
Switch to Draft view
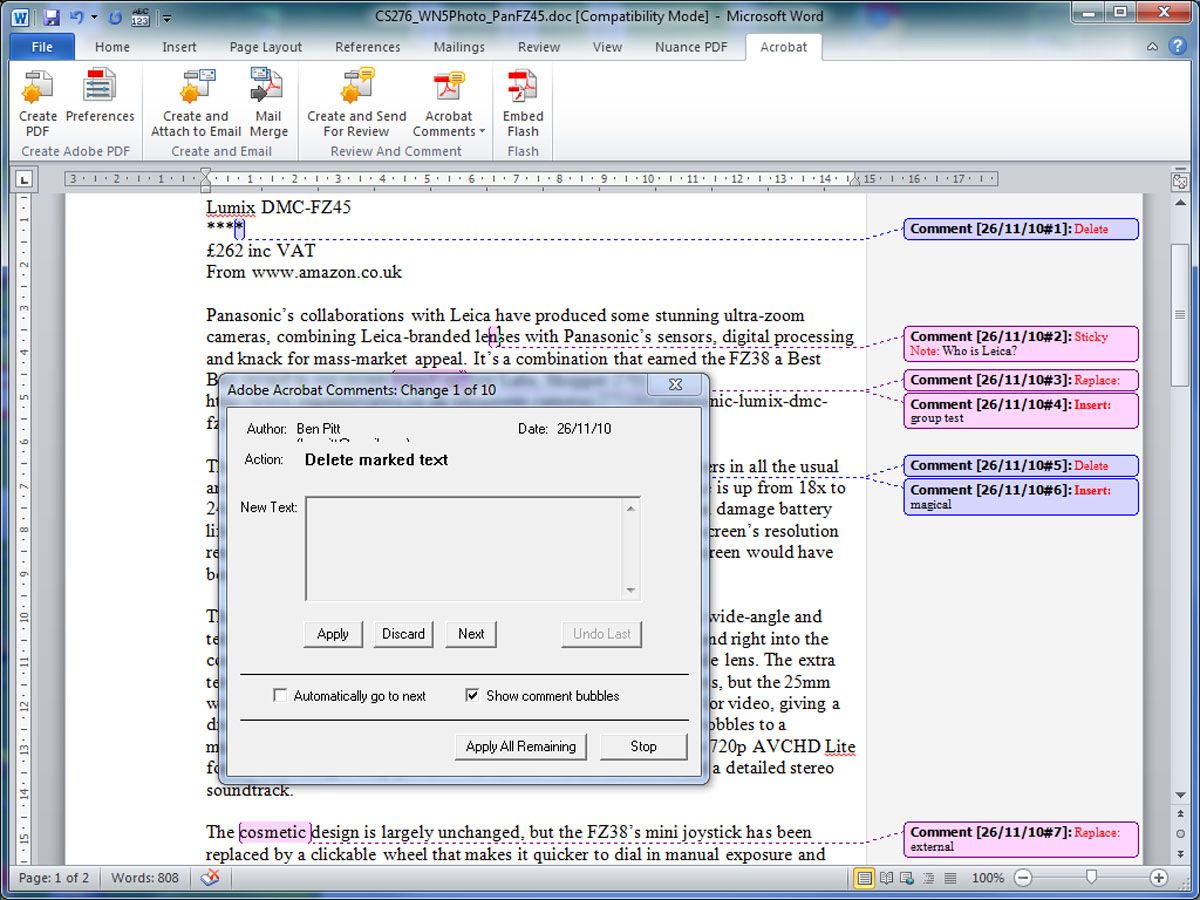coord(950,878)
